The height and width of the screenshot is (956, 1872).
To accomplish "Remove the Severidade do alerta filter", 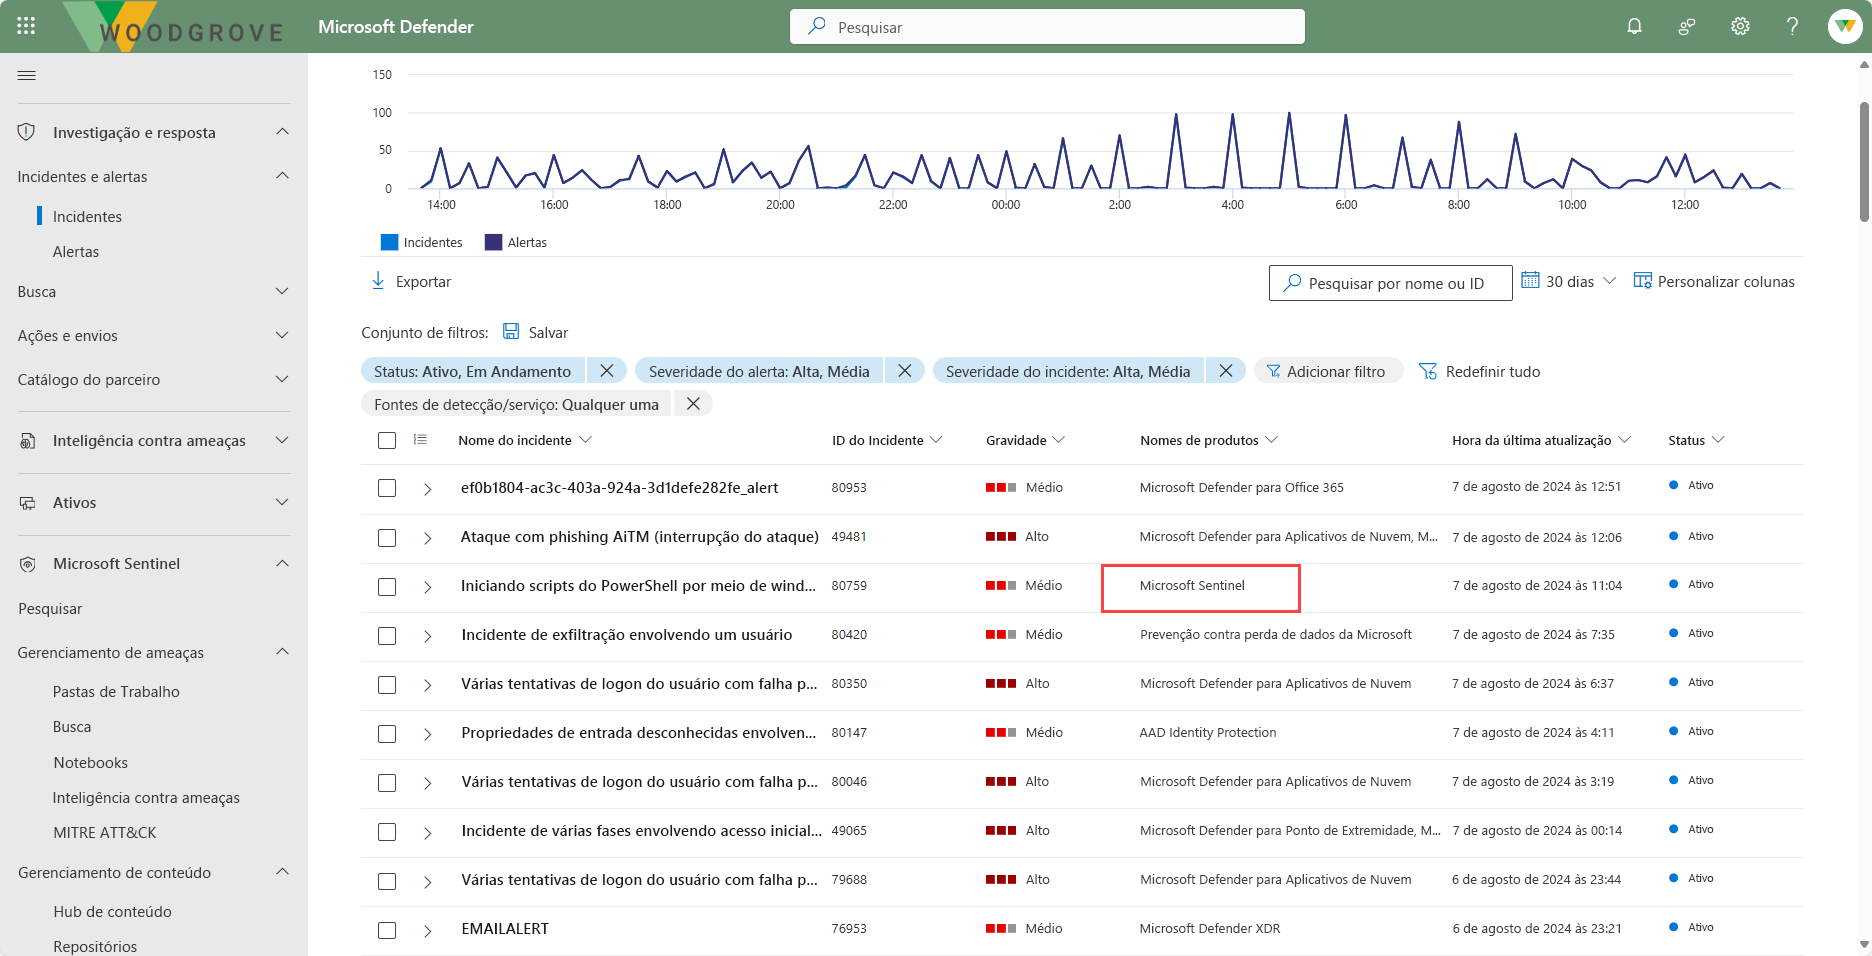I will click(x=905, y=371).
